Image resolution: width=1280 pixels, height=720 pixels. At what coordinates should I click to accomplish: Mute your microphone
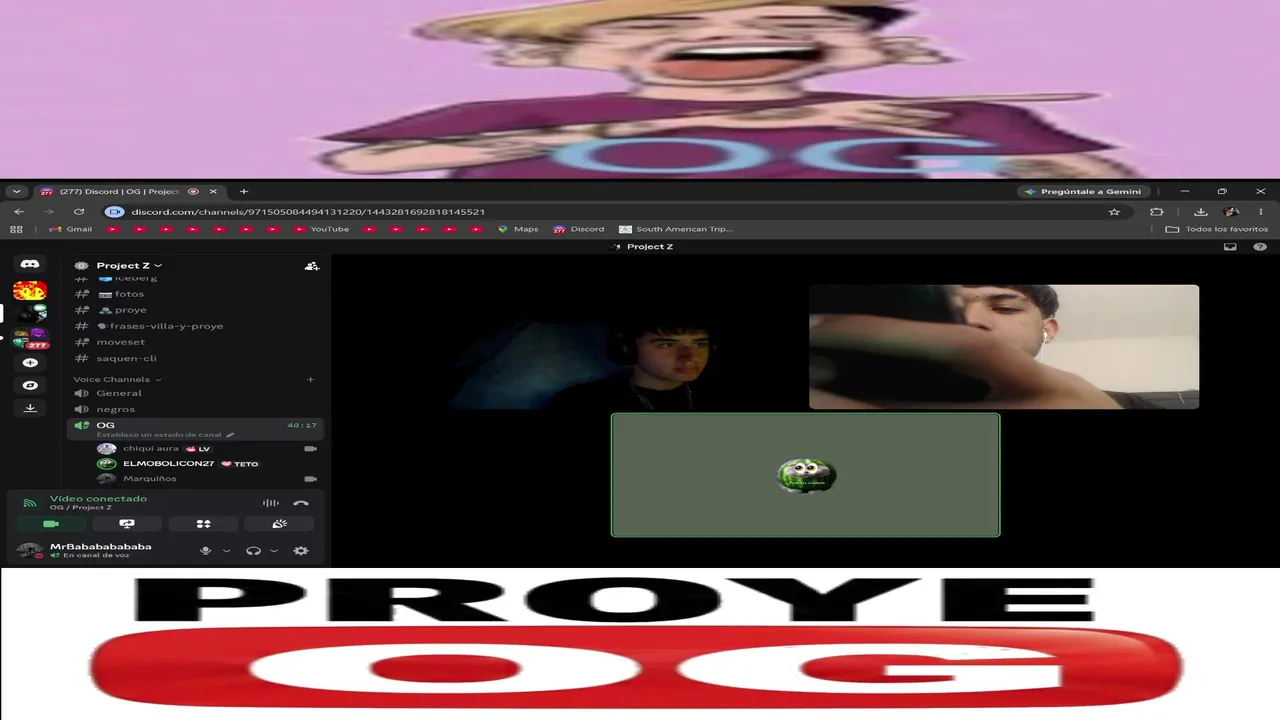coord(206,550)
